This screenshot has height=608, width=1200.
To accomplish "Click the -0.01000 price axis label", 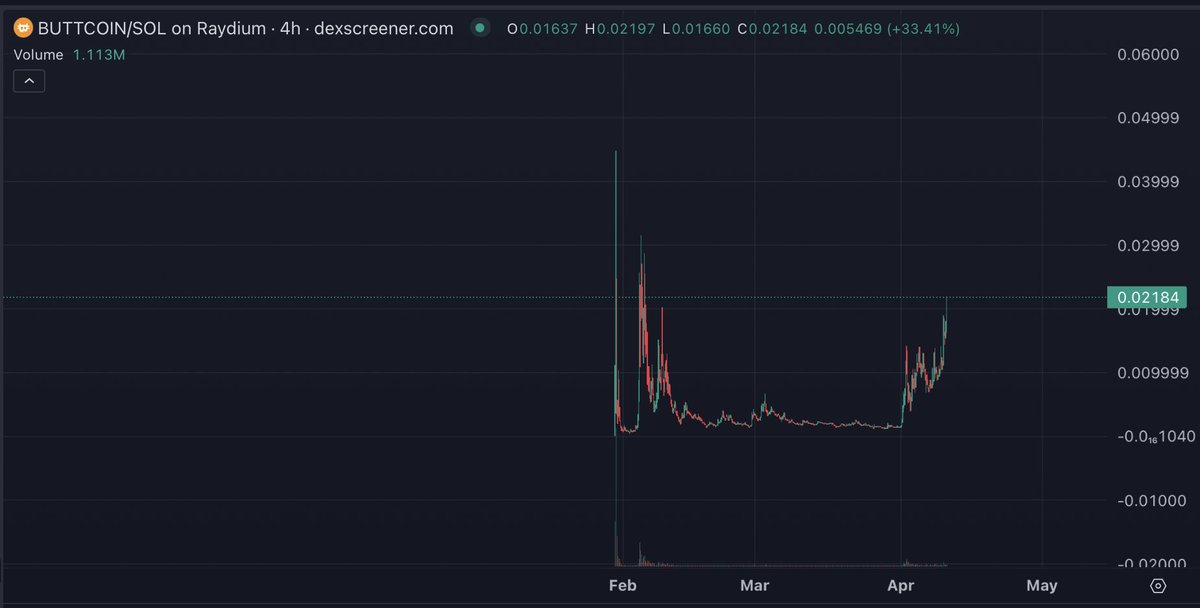I will coord(1150,500).
